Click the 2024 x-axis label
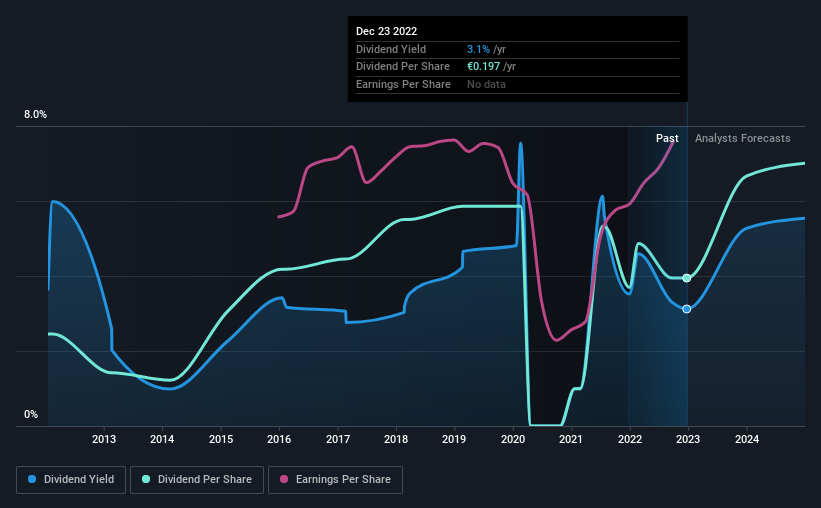 (747, 439)
